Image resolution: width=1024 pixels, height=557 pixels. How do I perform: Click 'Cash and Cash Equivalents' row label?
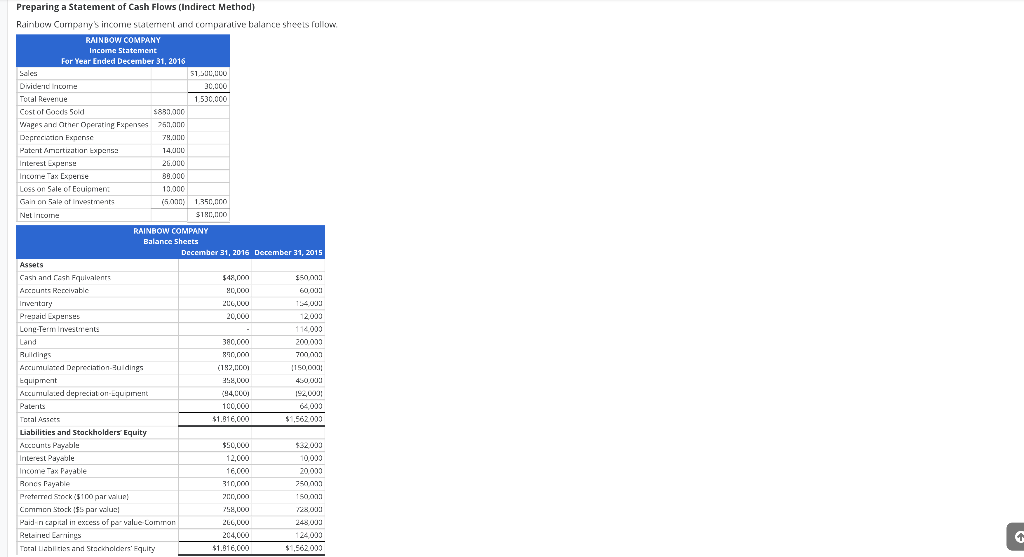[x=65, y=278]
